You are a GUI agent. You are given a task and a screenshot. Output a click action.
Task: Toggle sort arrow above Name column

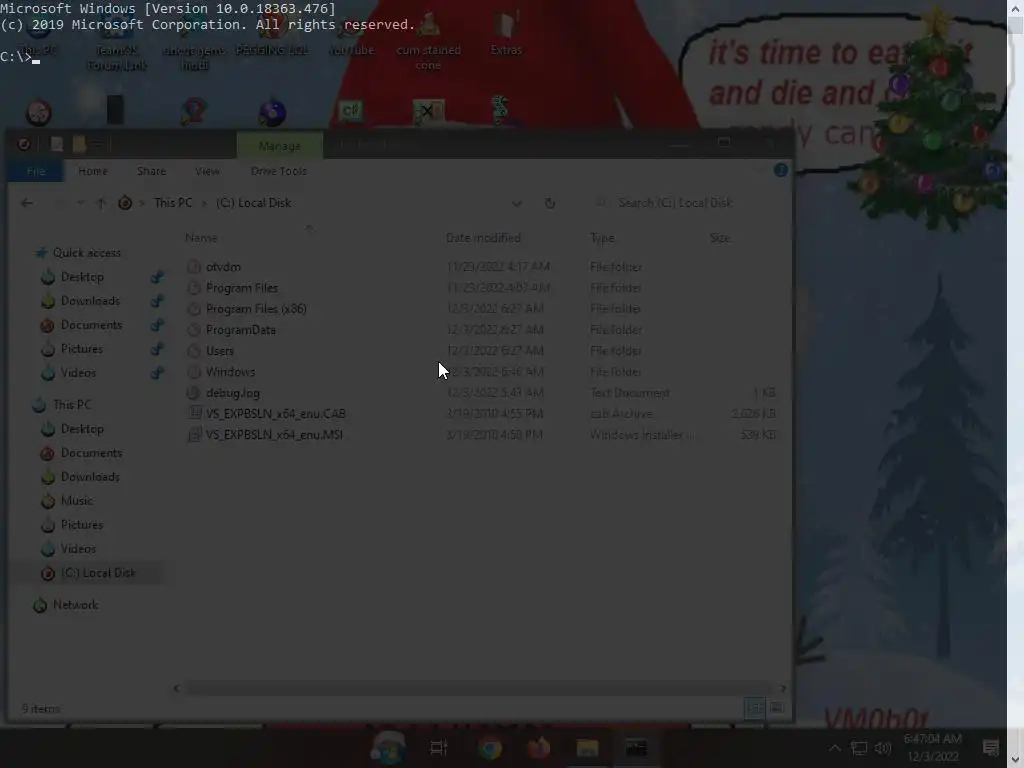(x=309, y=227)
